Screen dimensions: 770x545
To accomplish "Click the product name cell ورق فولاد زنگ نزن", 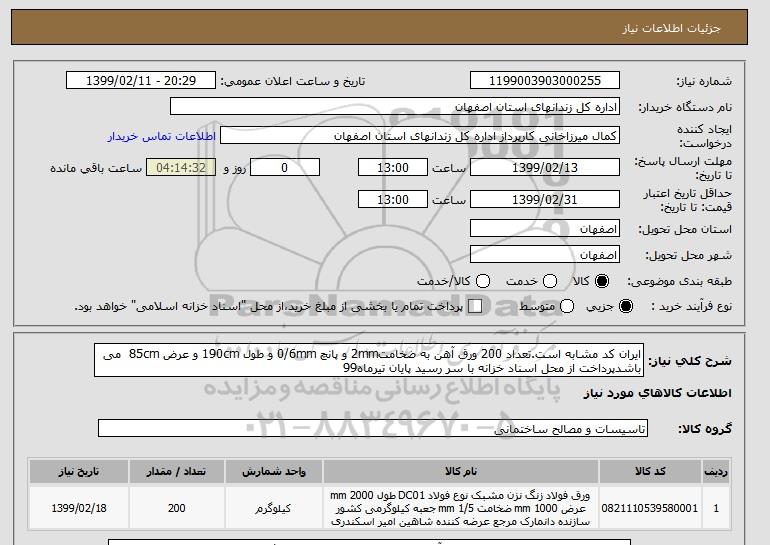I will (x=461, y=508).
